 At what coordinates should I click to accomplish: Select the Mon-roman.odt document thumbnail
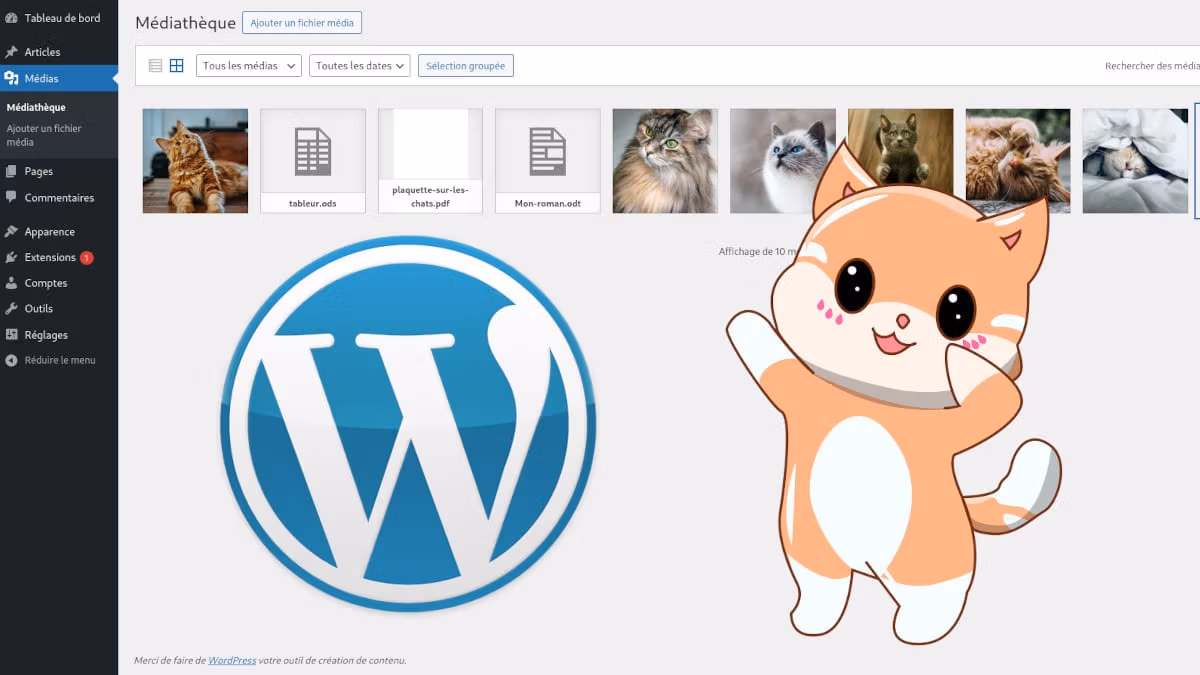point(548,161)
